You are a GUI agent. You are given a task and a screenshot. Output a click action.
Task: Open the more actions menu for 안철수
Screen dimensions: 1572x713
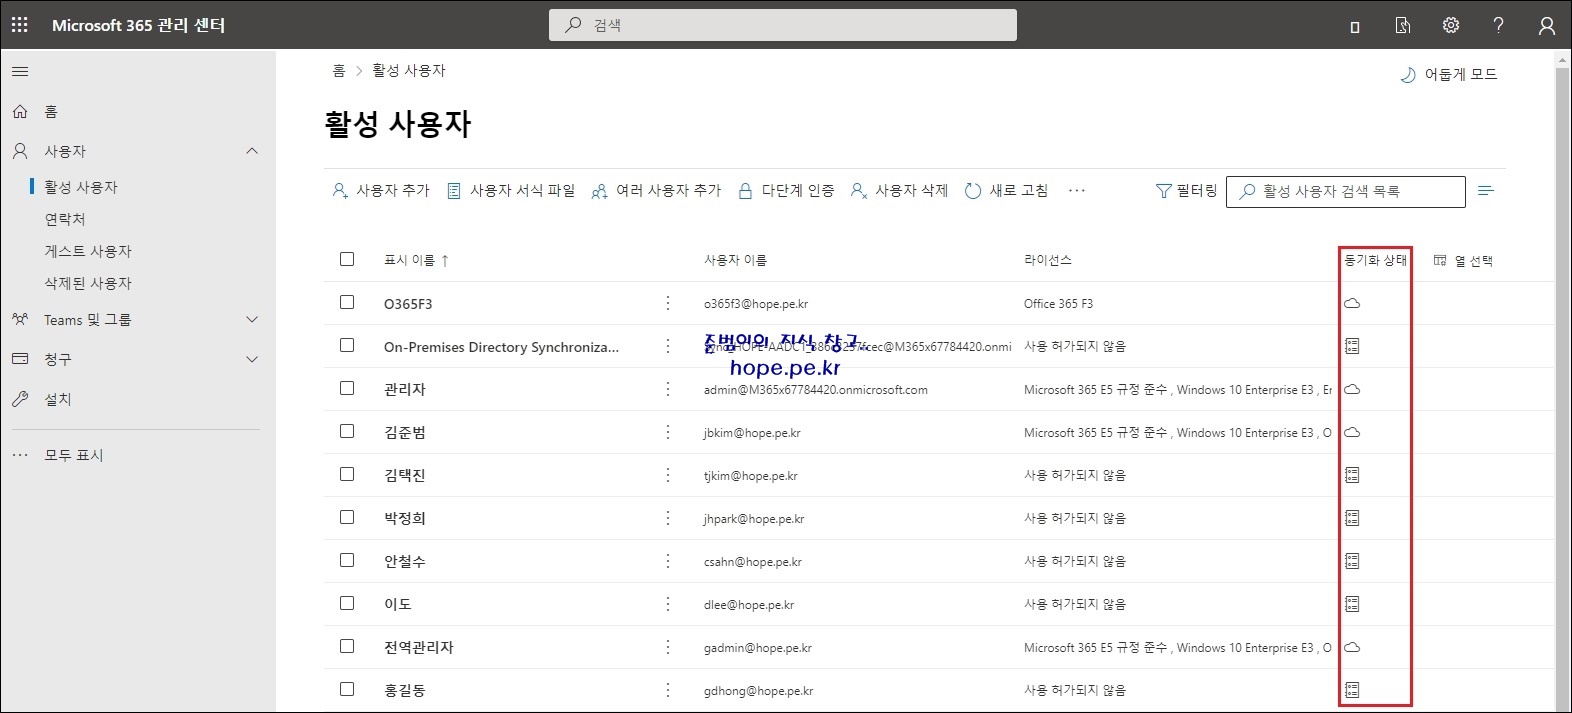[668, 561]
